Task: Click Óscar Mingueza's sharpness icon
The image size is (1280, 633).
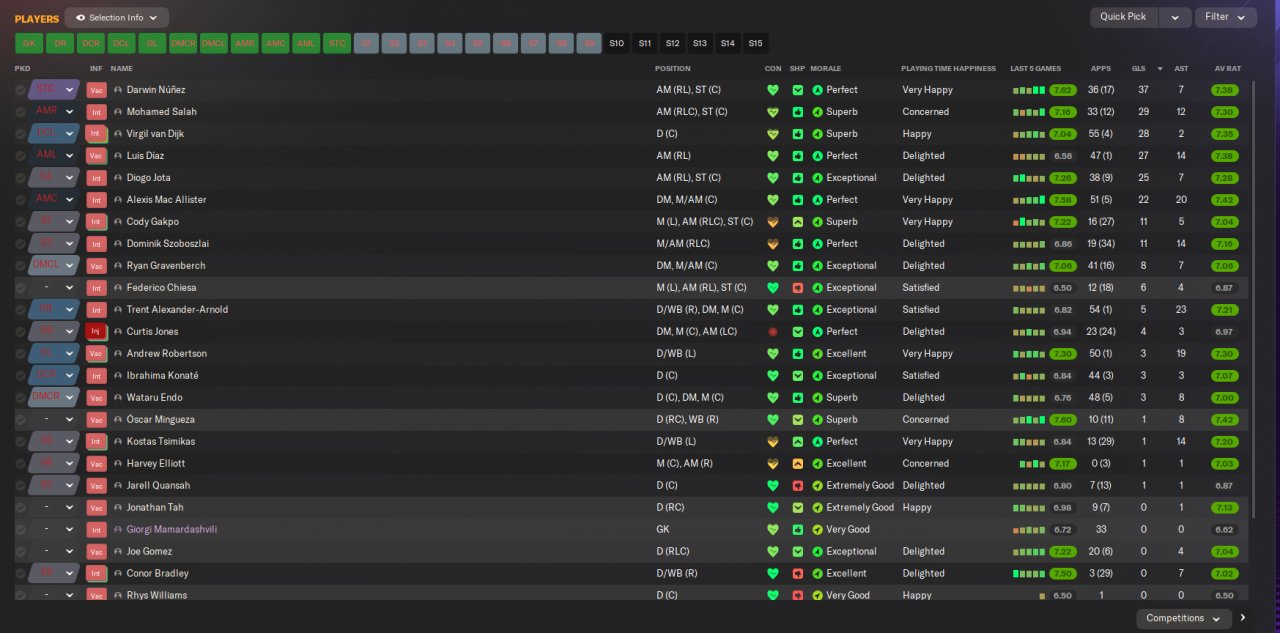Action: pyautogui.click(x=797, y=420)
